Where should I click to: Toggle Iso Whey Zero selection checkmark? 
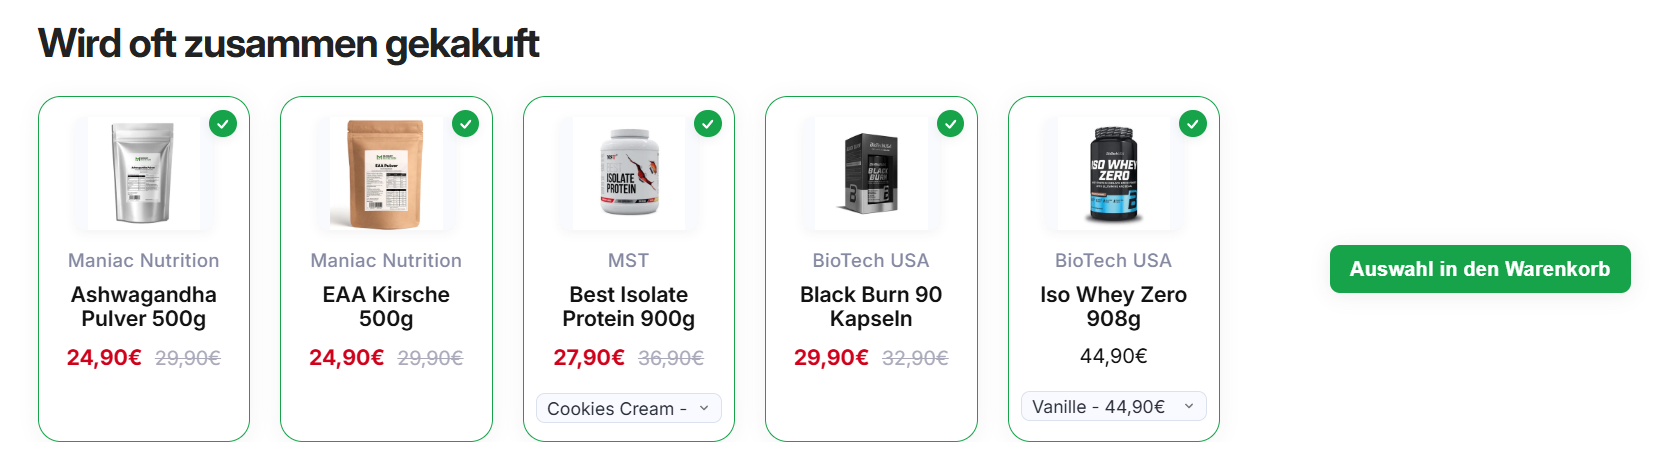[1192, 124]
